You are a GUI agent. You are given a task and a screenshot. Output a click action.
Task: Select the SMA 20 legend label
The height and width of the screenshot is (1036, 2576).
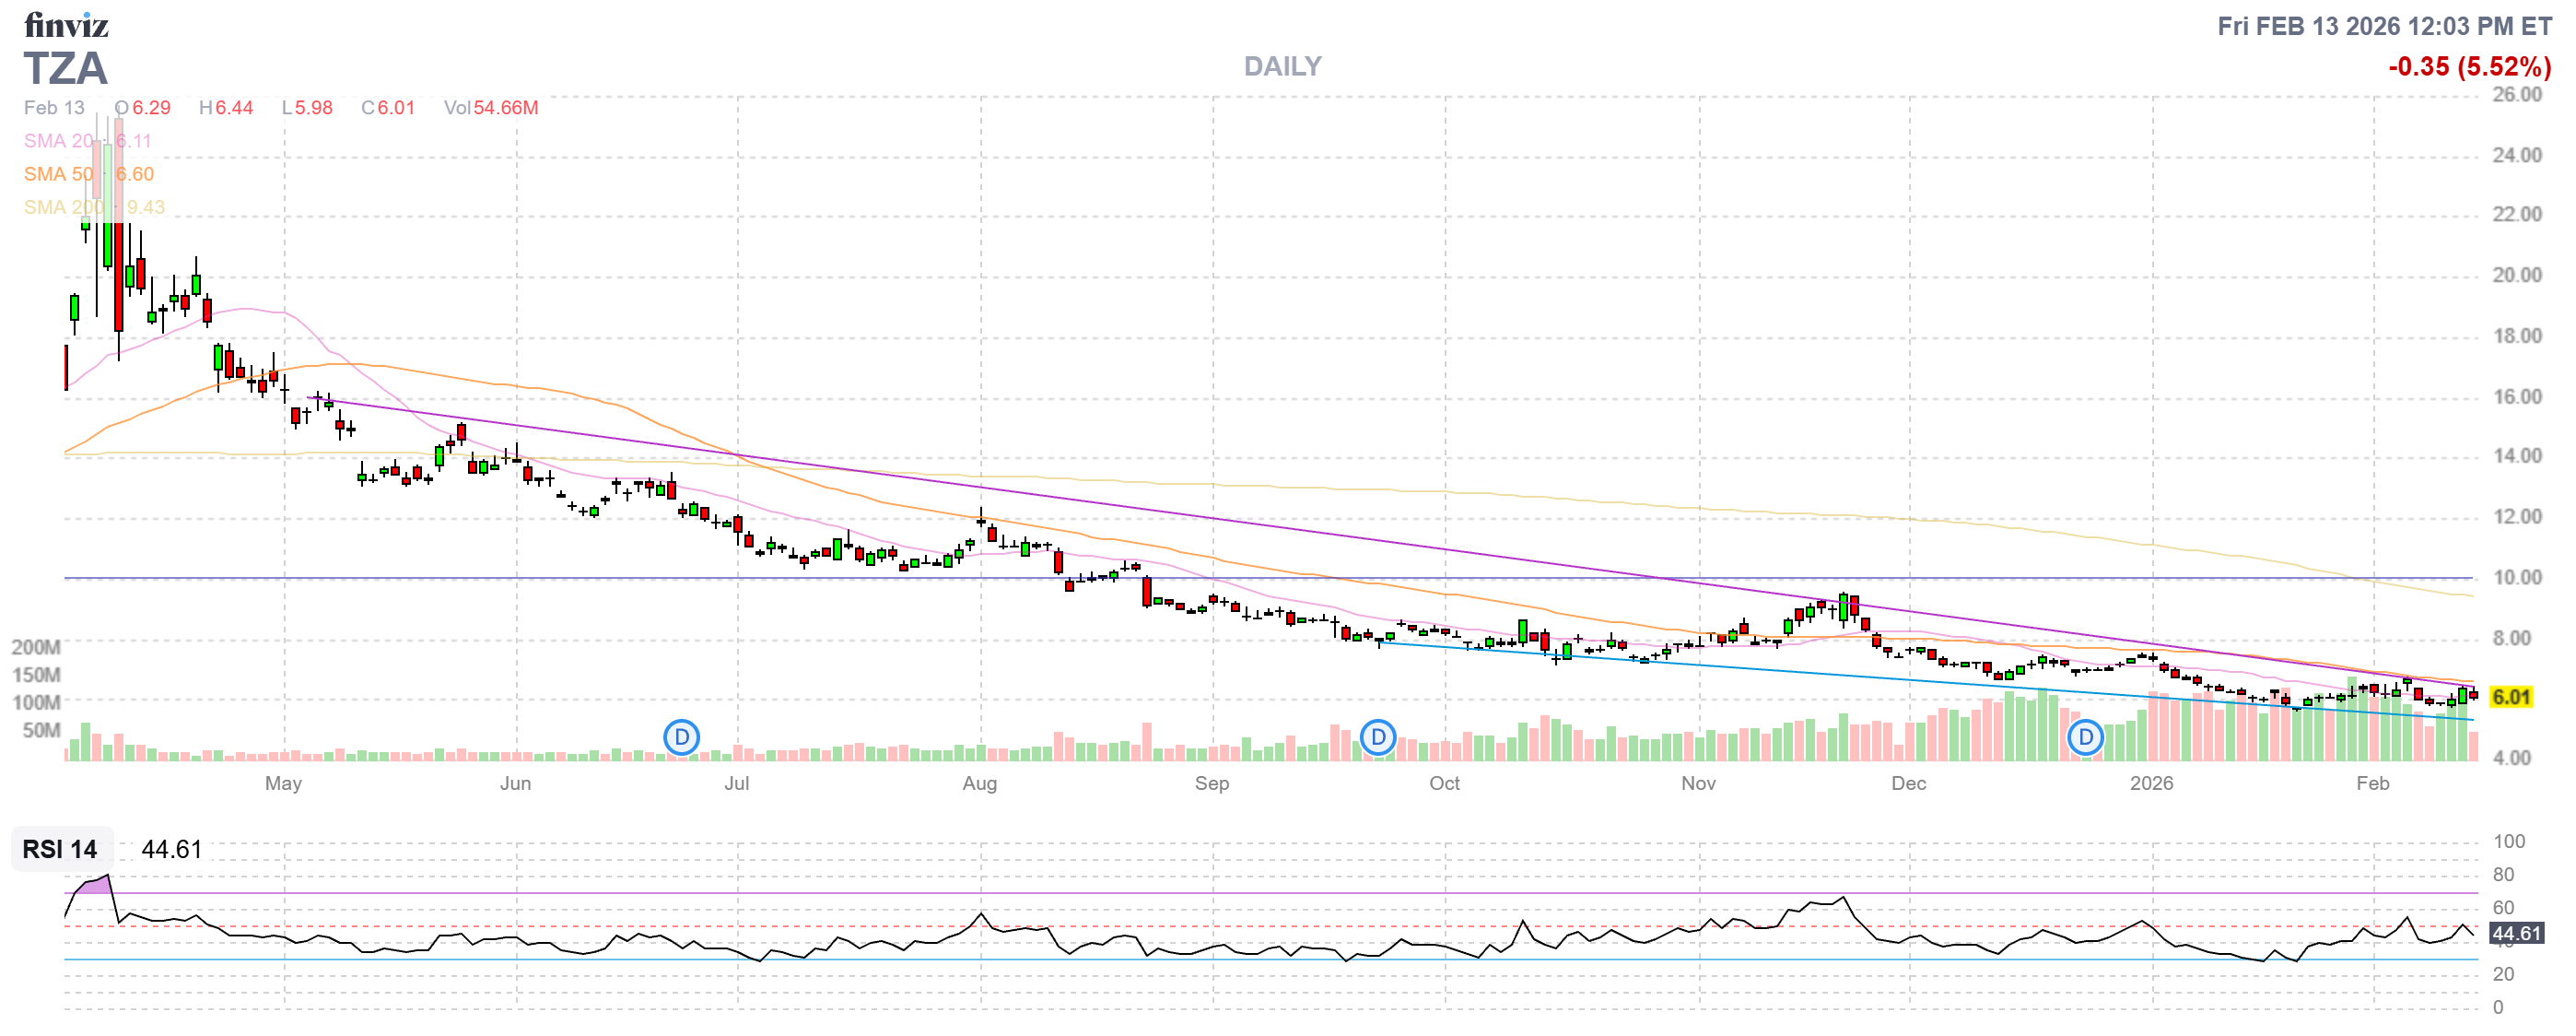[58, 141]
